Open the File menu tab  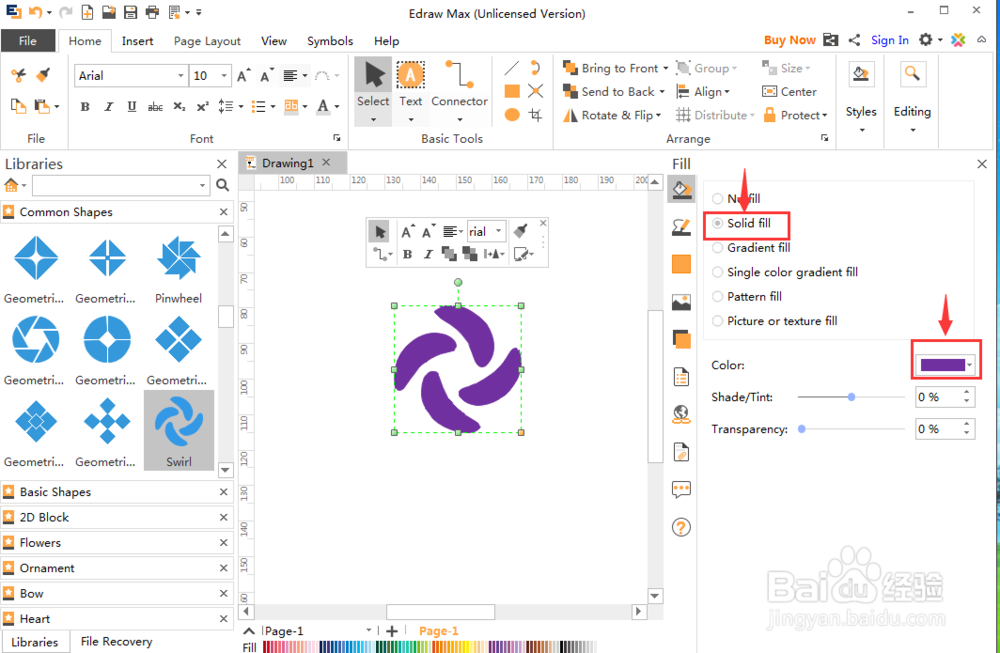click(x=27, y=41)
